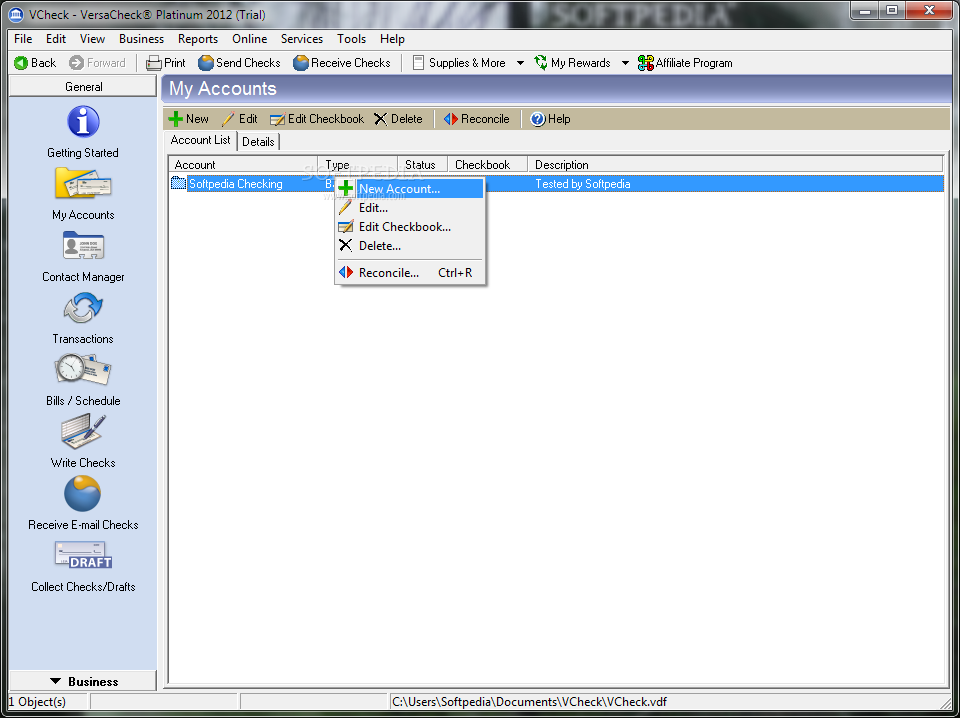
Task: Open the Help menu in the menu bar
Action: (392, 39)
